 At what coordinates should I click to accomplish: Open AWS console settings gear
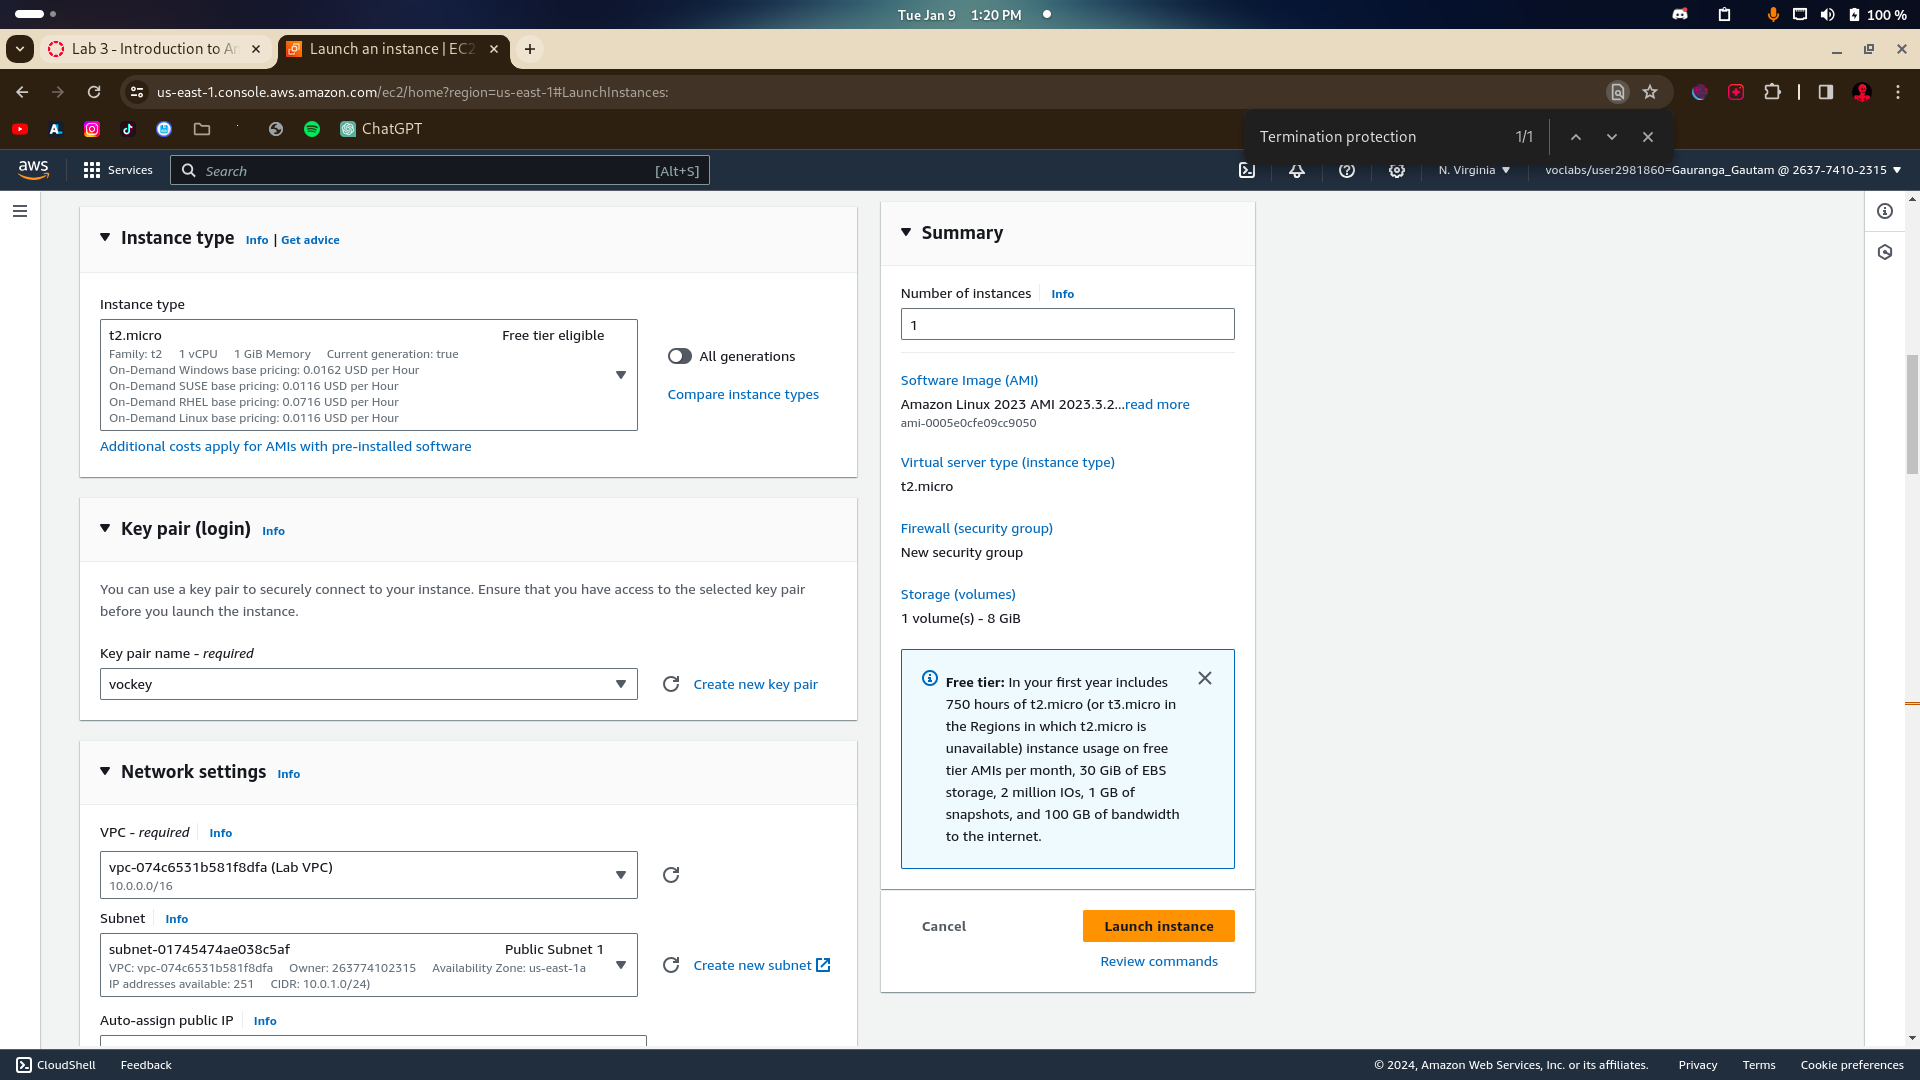coord(1397,171)
